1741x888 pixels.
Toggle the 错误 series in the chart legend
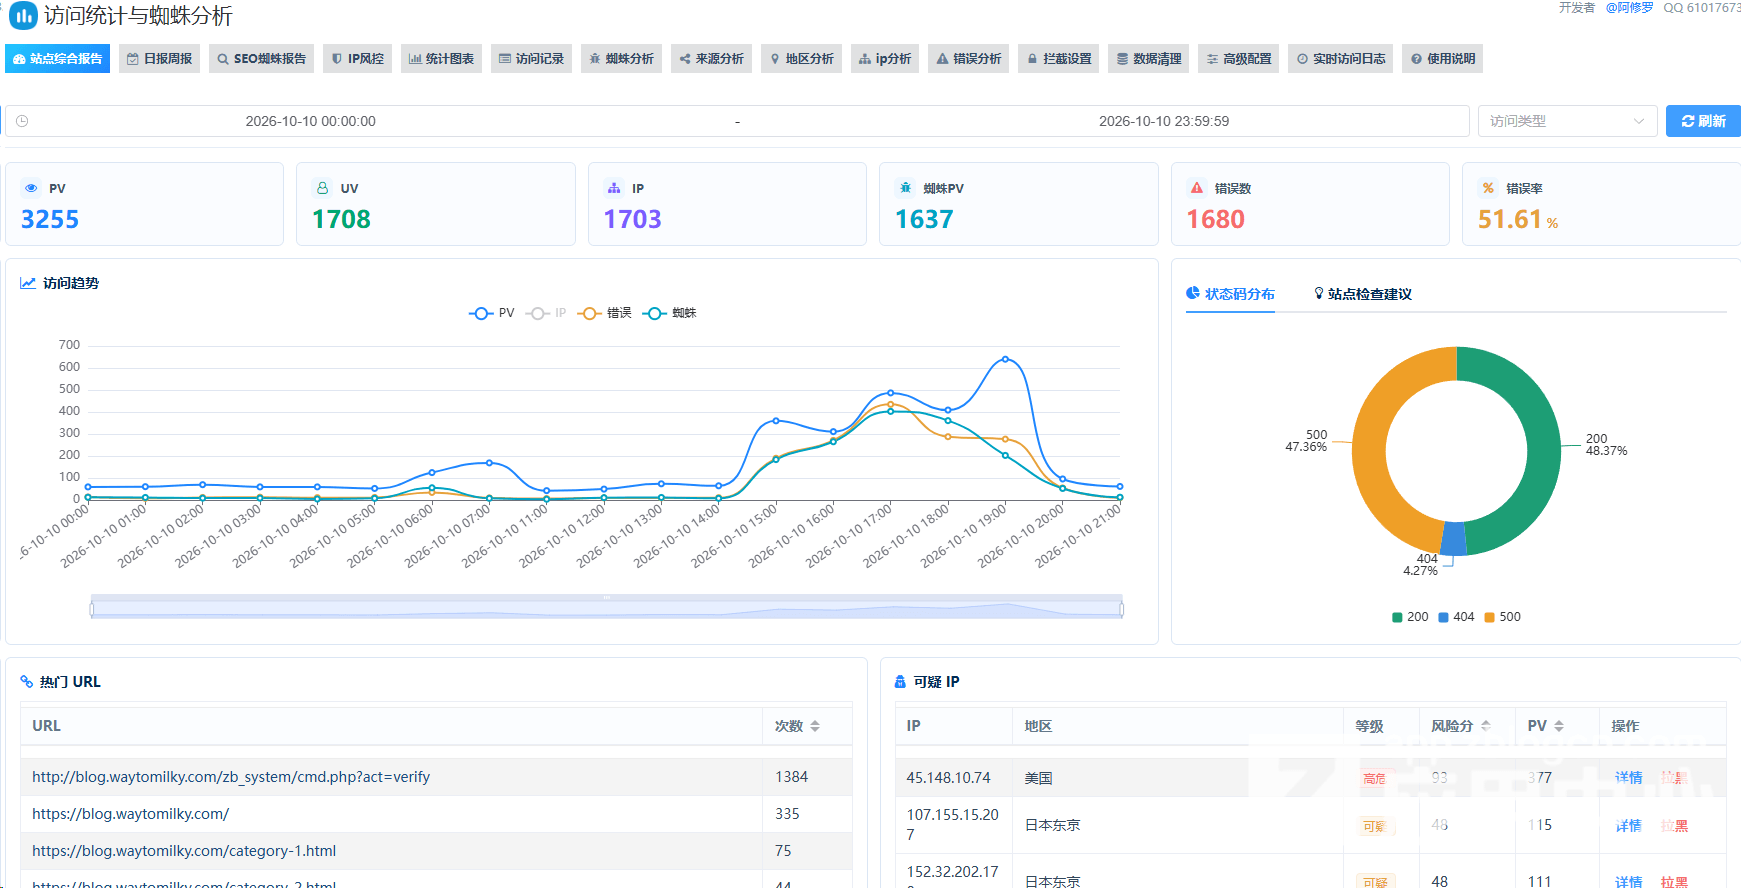604,313
